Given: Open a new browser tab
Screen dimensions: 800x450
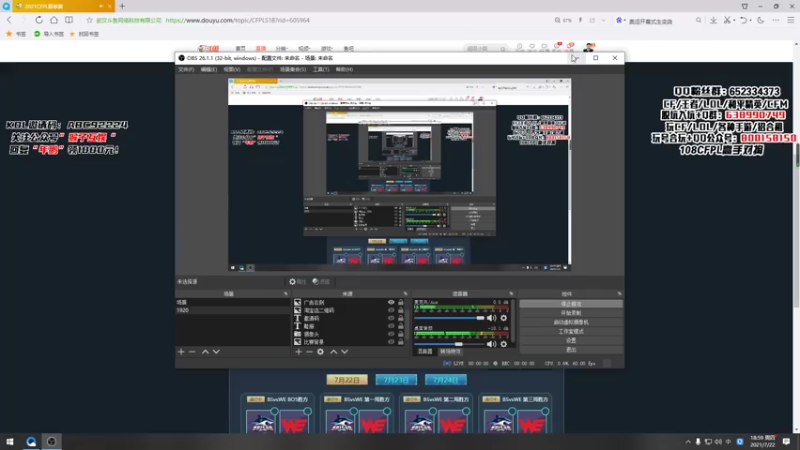Looking at the screenshot, I should [122, 6].
